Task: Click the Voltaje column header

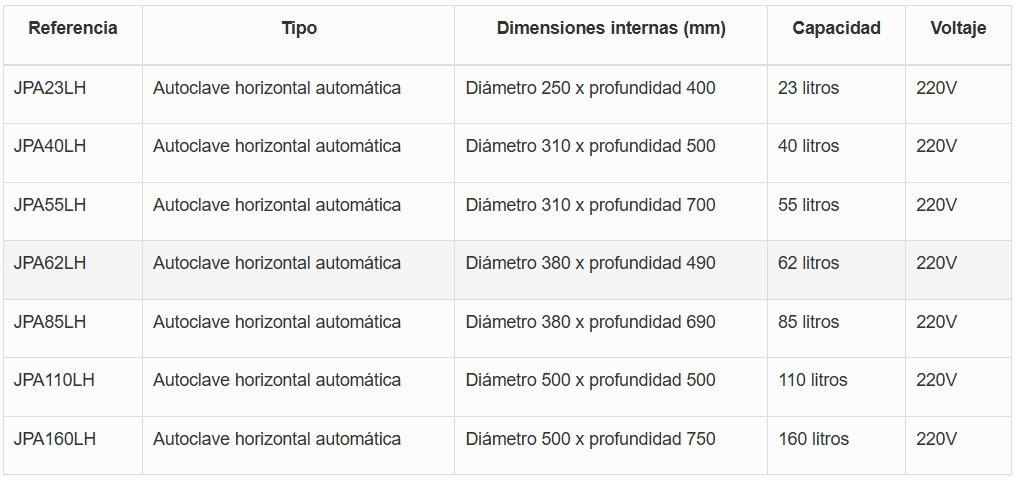Action: tap(958, 28)
